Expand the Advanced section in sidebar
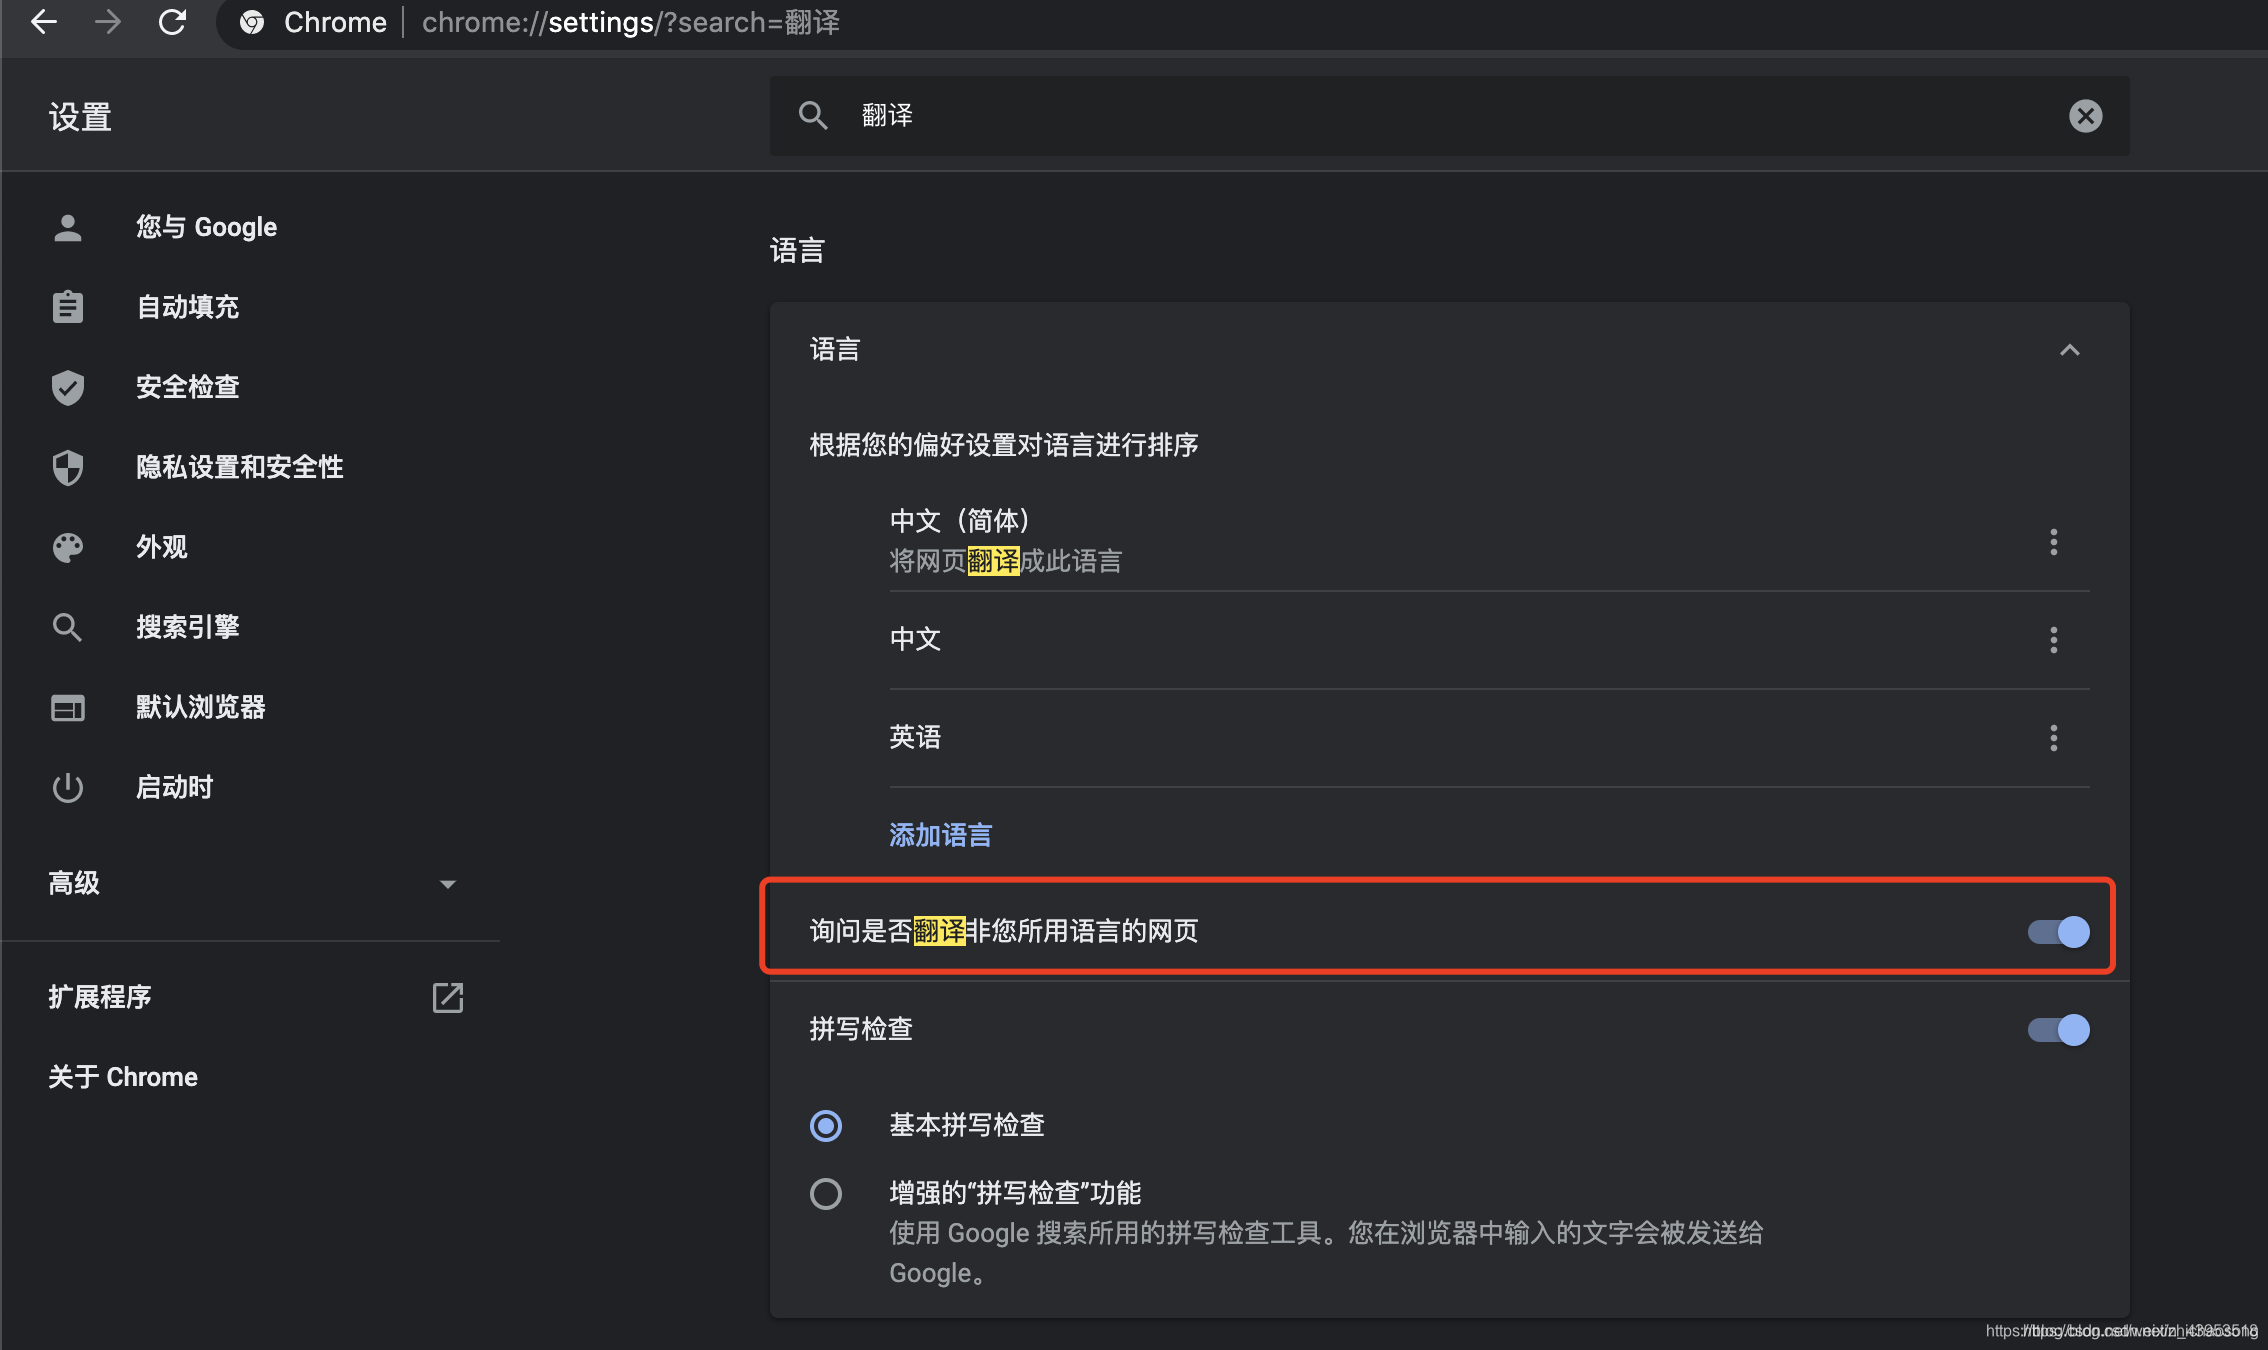2268x1350 pixels. coord(447,884)
